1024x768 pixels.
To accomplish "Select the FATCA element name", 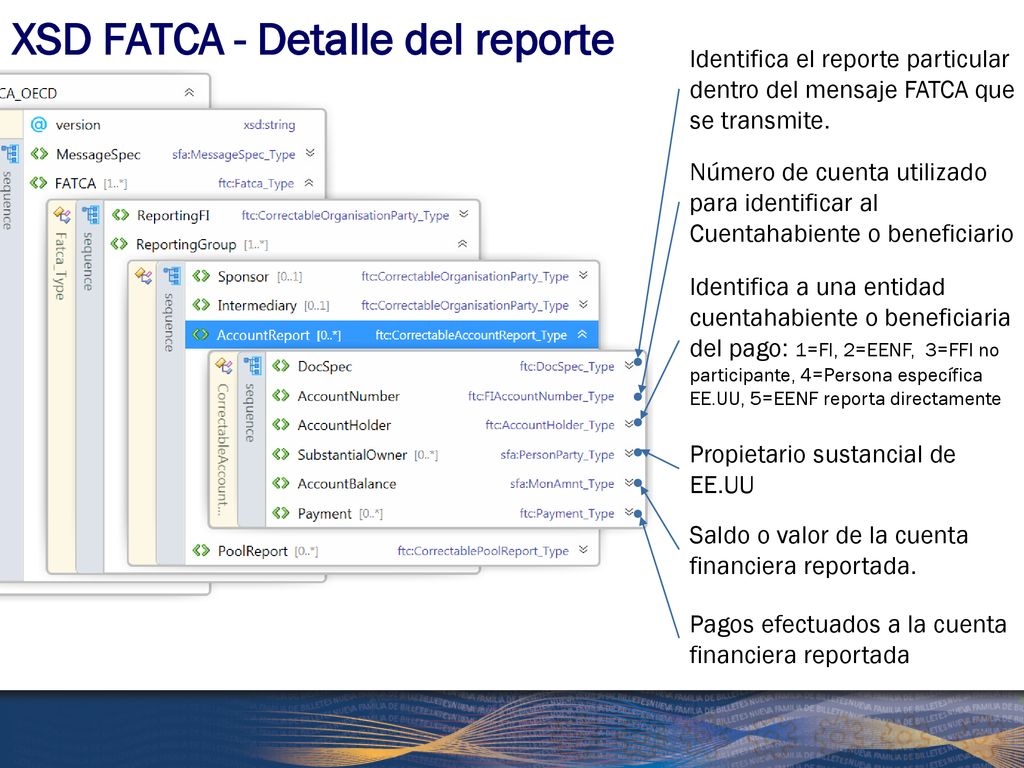I will click(x=75, y=184).
